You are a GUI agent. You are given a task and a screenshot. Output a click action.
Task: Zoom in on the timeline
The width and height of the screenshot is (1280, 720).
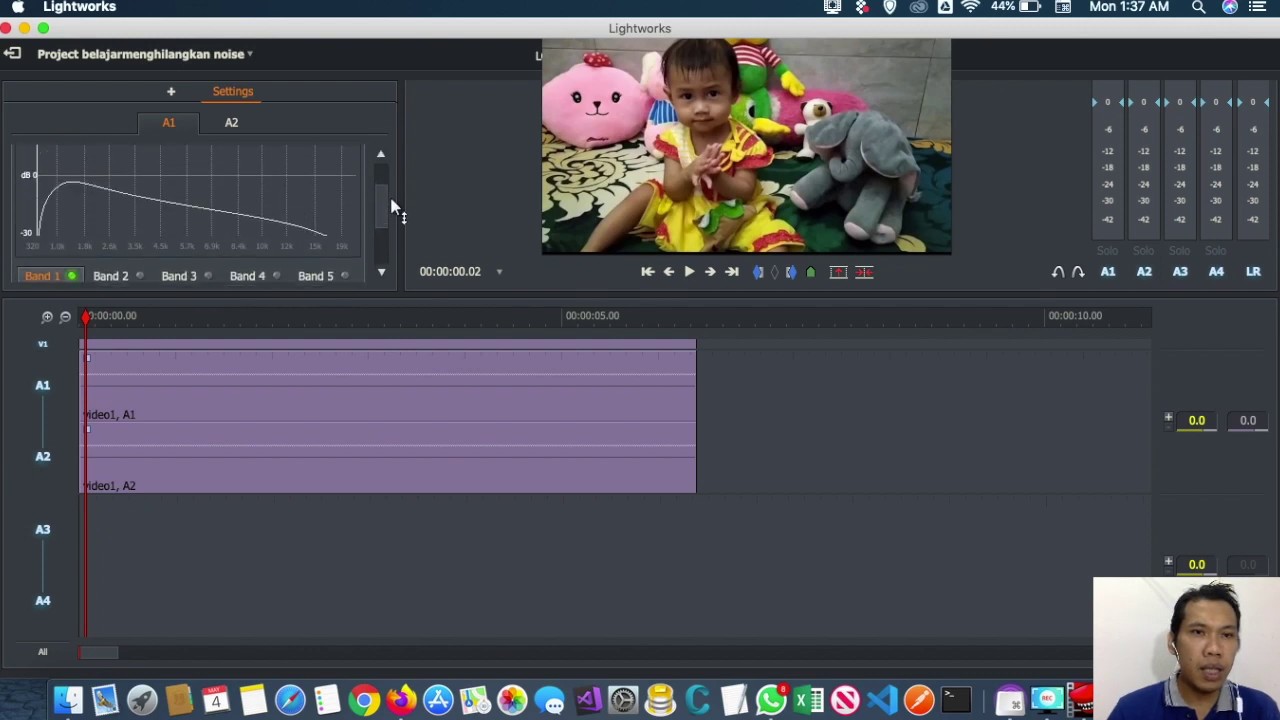point(47,317)
